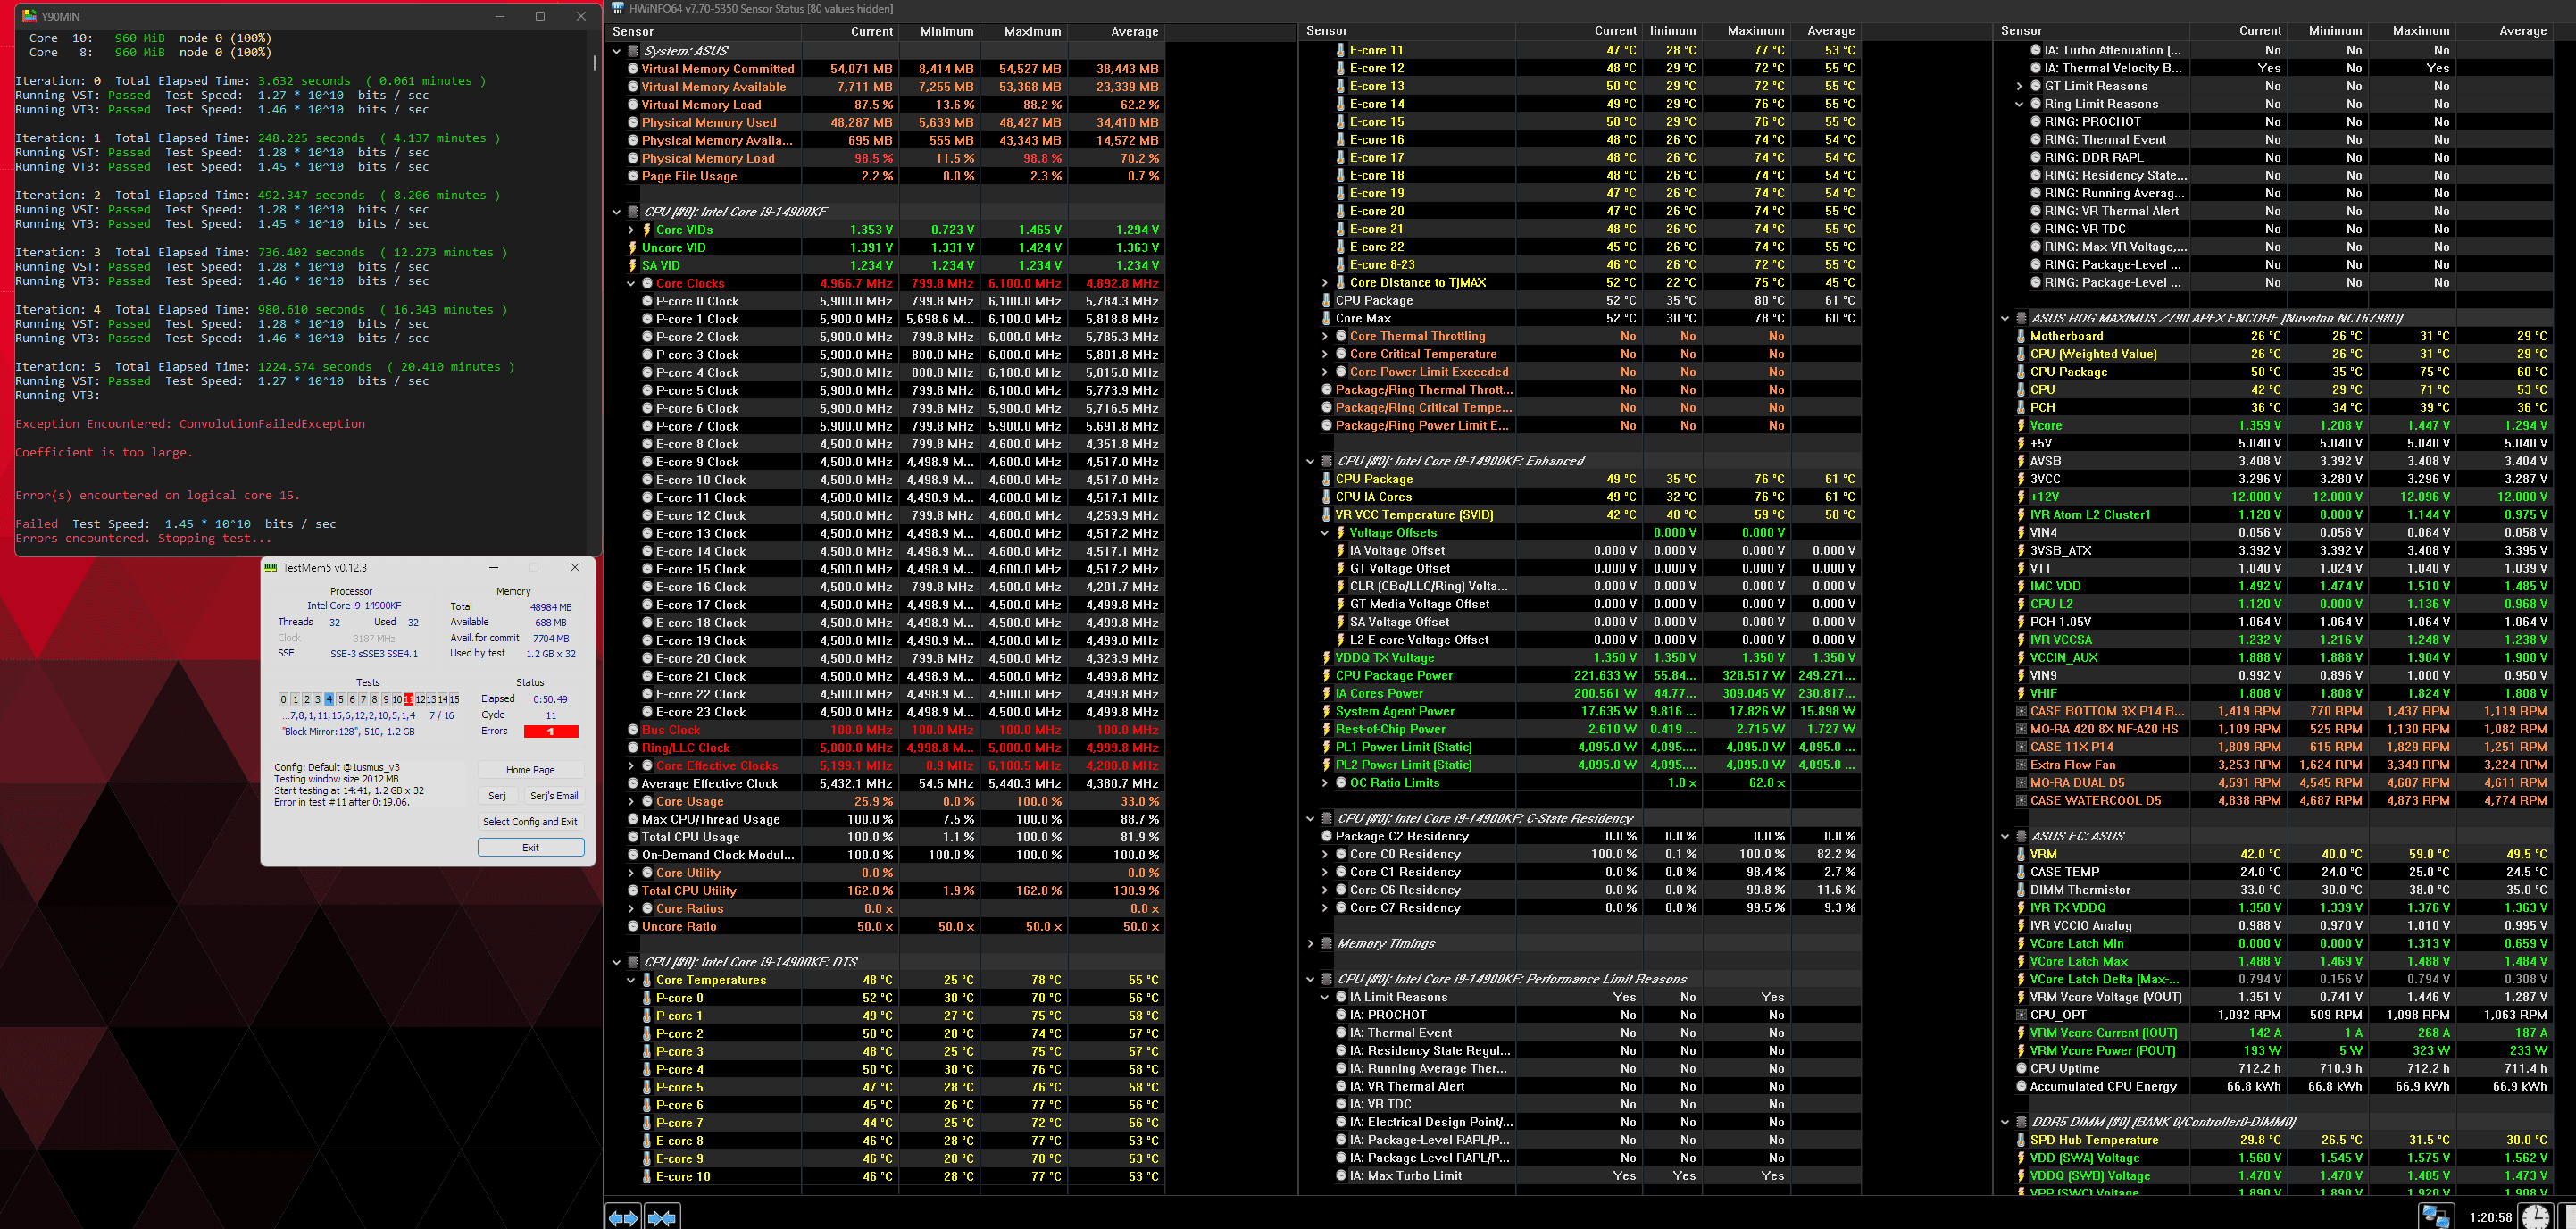The width and height of the screenshot is (2576, 1229).
Task: Click the Exit button in TestMem5
Action: [x=530, y=847]
